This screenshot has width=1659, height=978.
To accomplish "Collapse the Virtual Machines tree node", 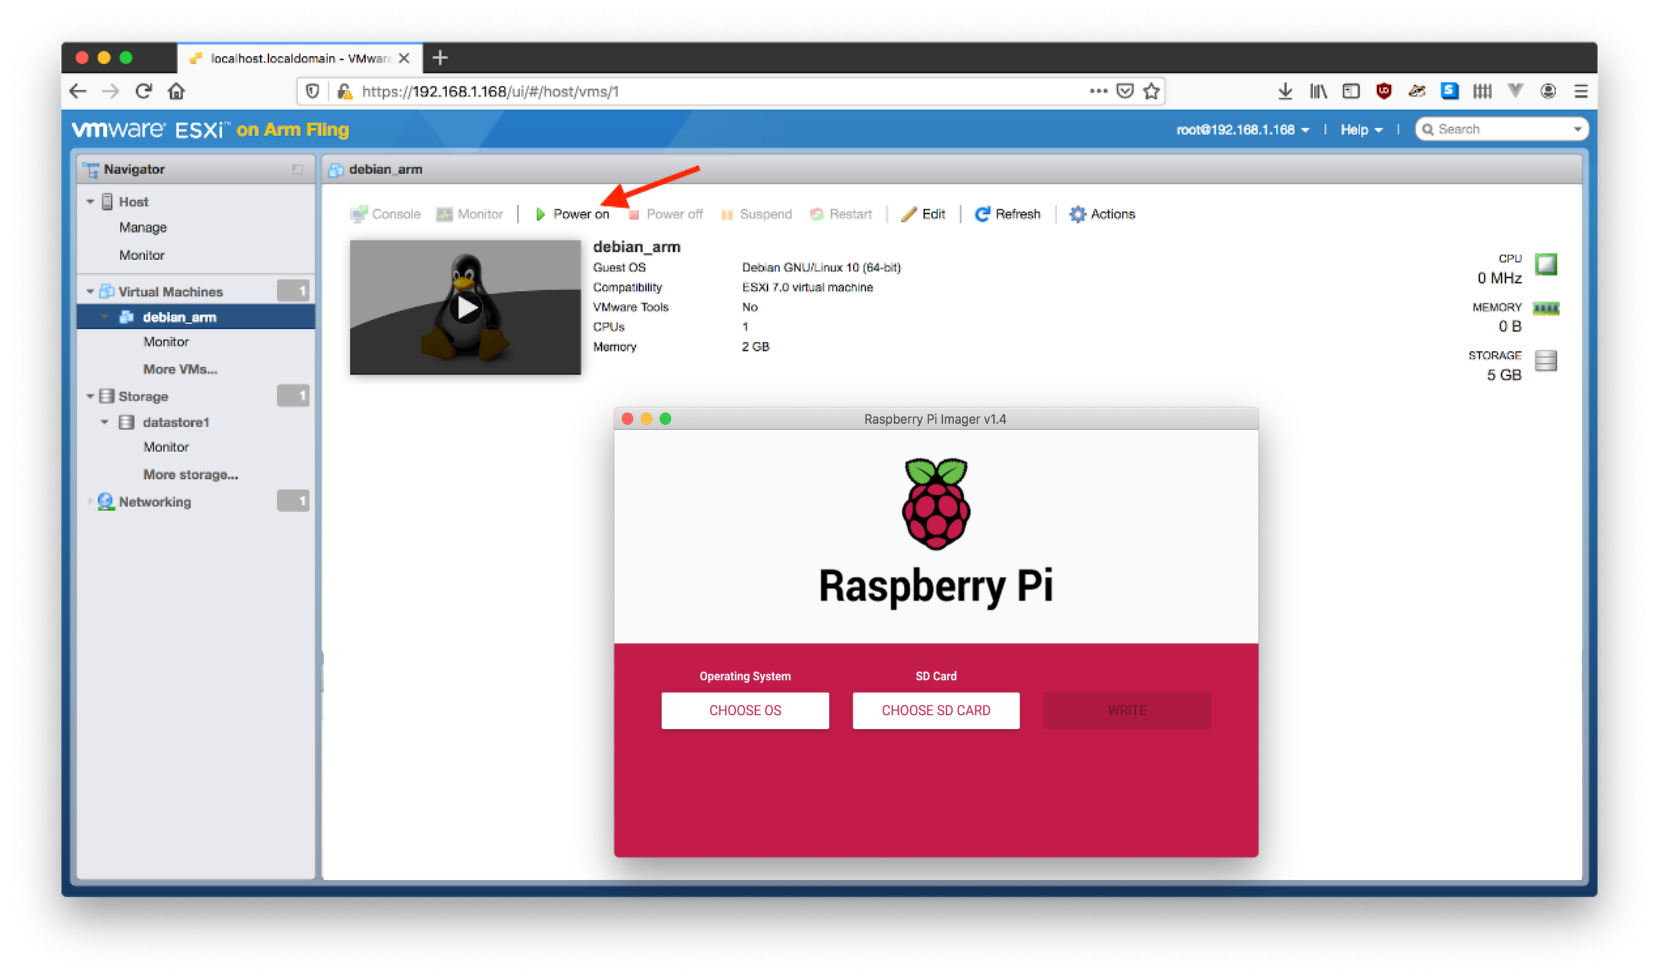I will (90, 292).
